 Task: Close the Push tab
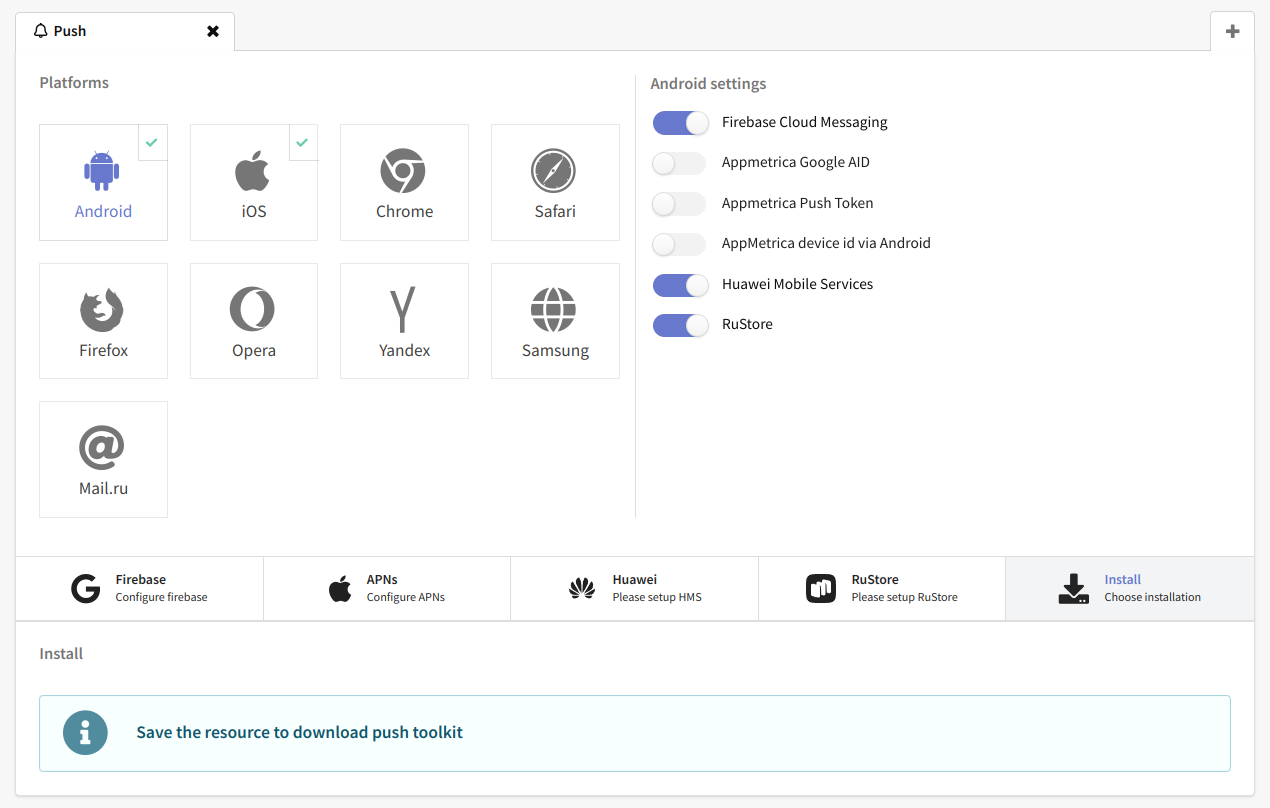point(213,31)
